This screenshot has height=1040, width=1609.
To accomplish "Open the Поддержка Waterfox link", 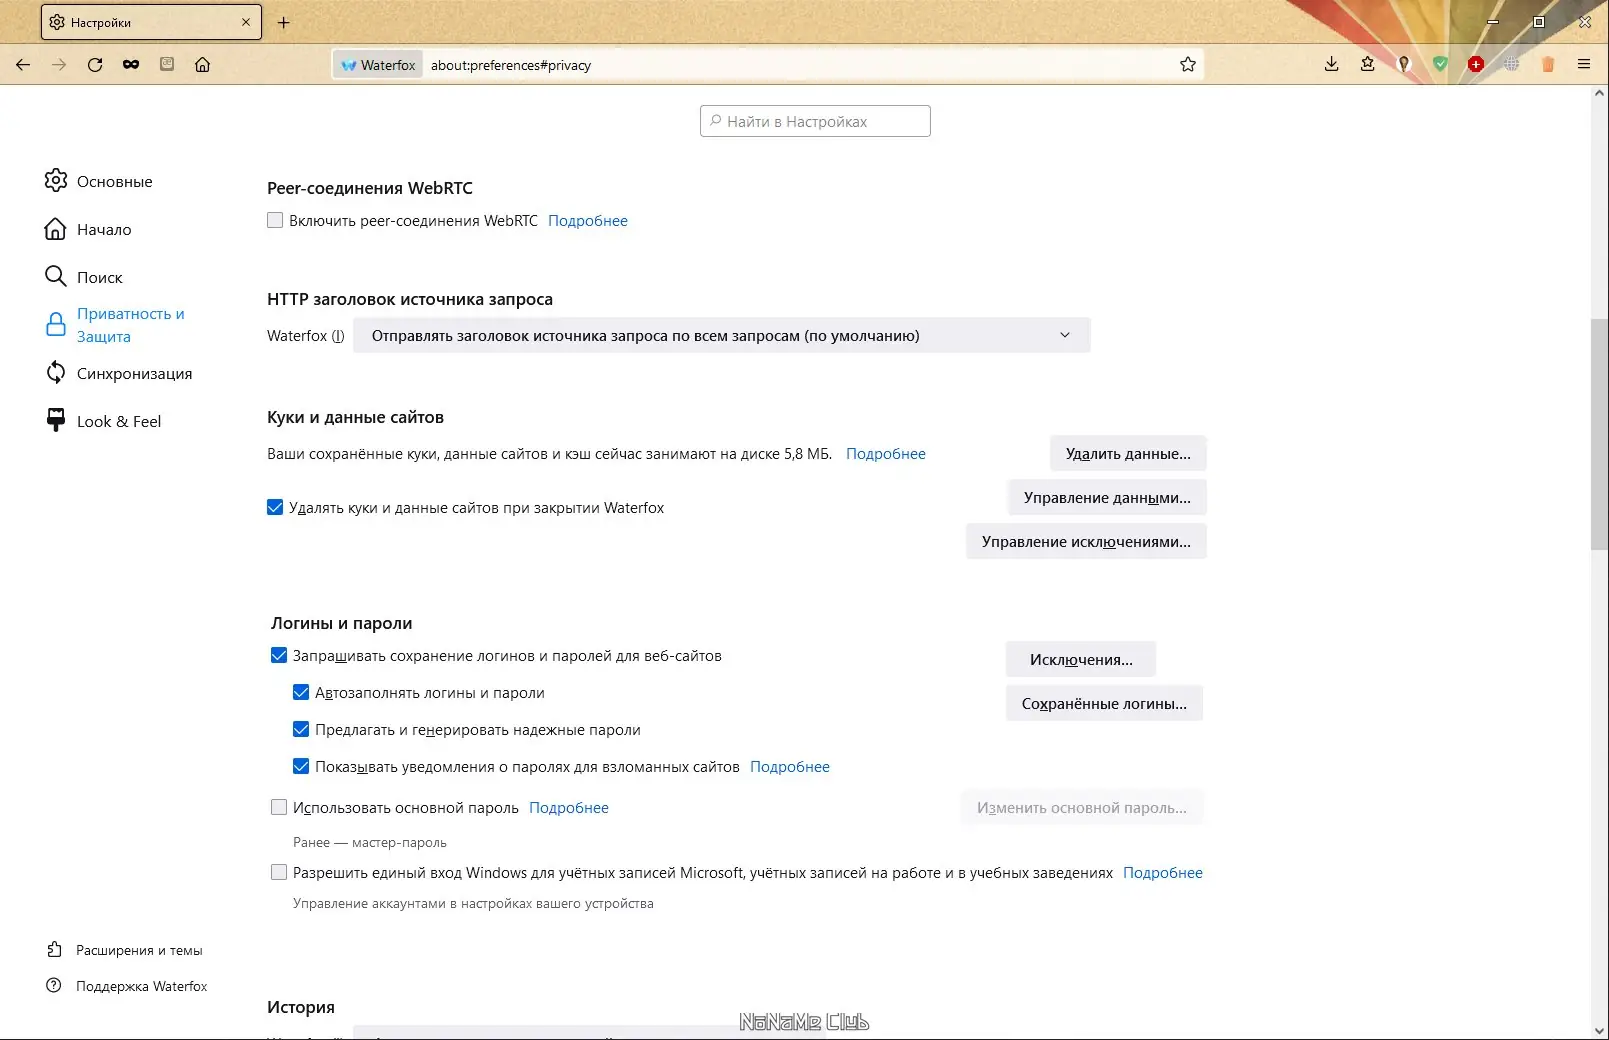I will pyautogui.click(x=142, y=986).
